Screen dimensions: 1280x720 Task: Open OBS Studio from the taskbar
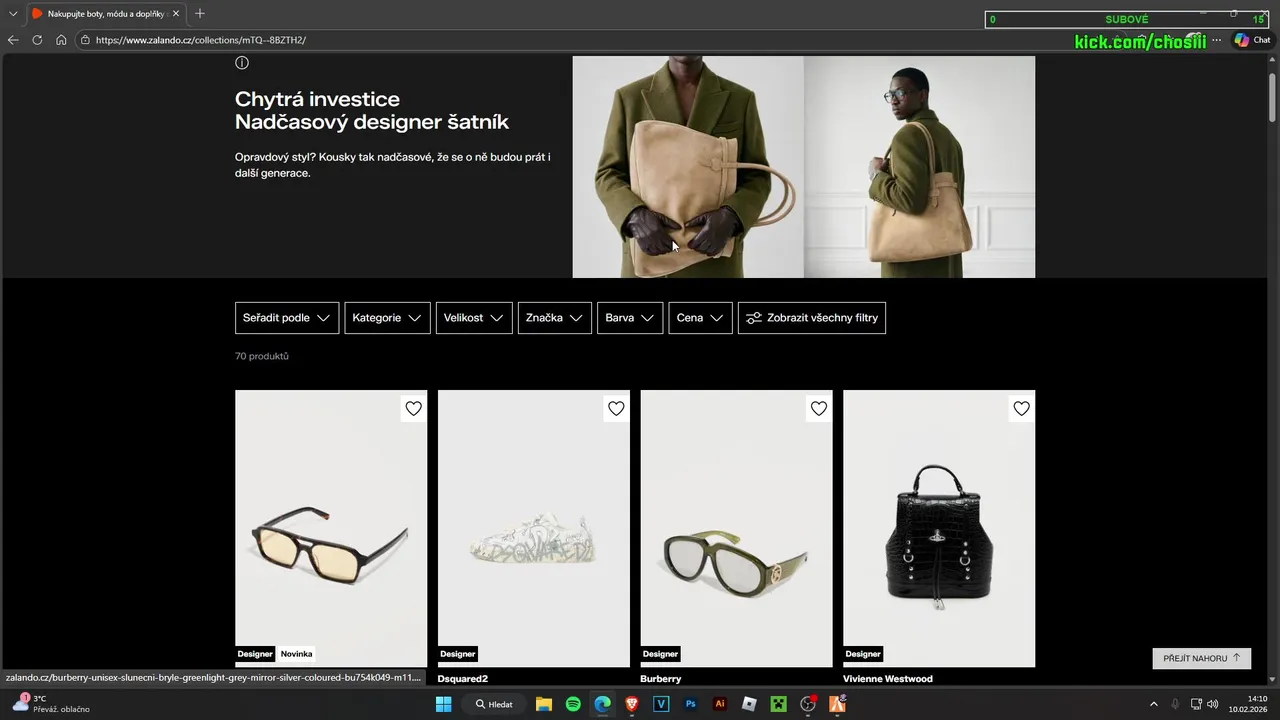pyautogui.click(x=808, y=704)
